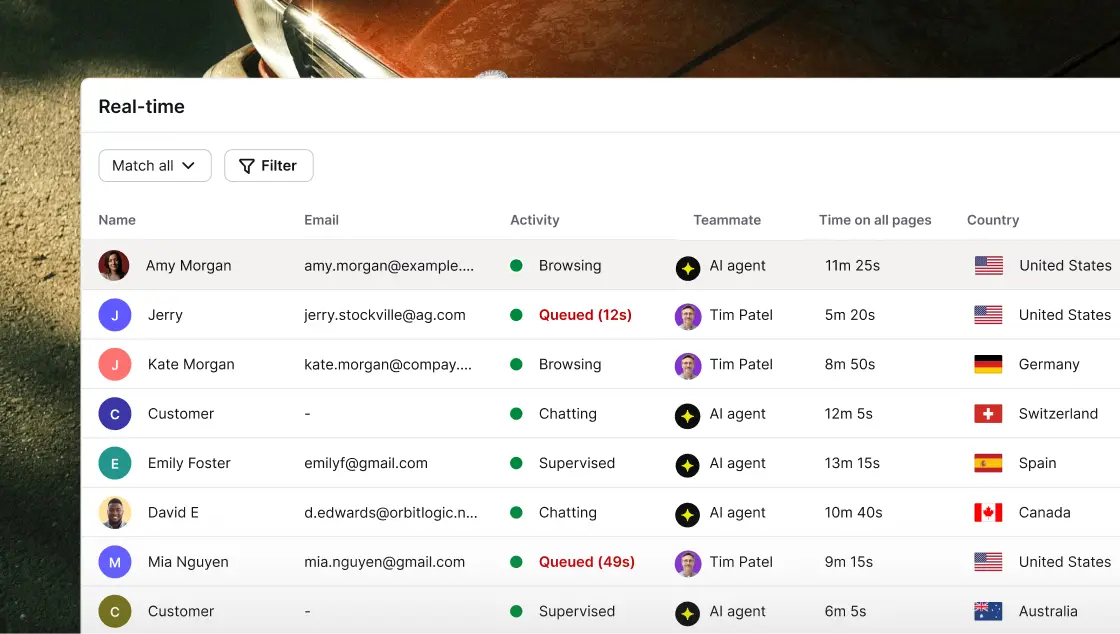Sort by Time on all pages header
The height and width of the screenshot is (634, 1120).
875,220
